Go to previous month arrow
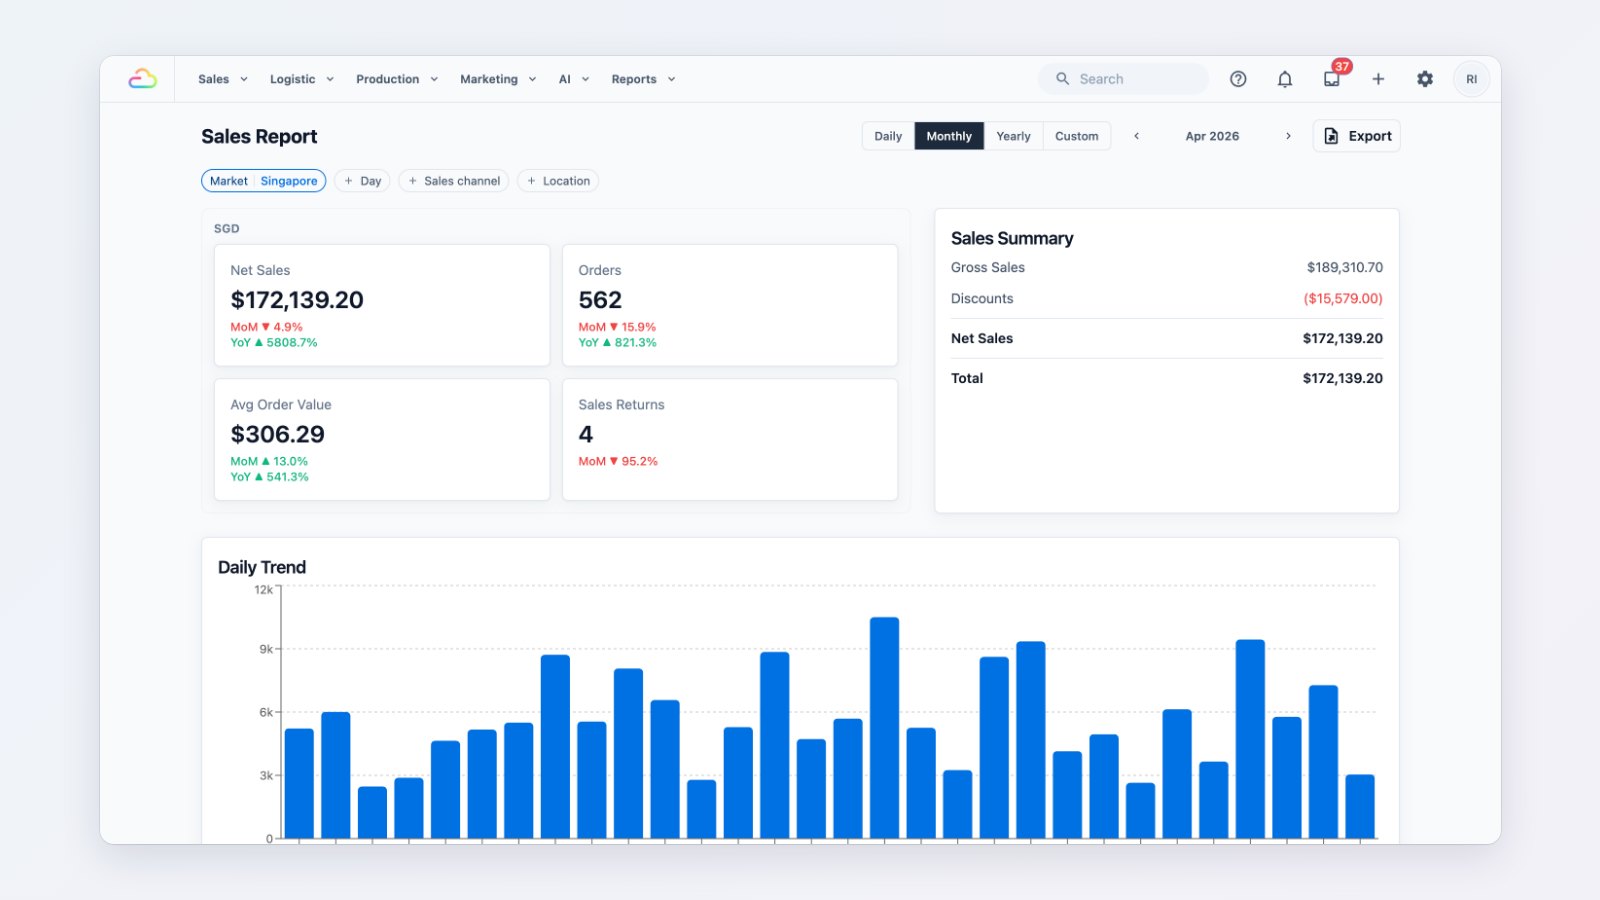Screen dimensions: 1600x900 pyautogui.click(x=1136, y=136)
